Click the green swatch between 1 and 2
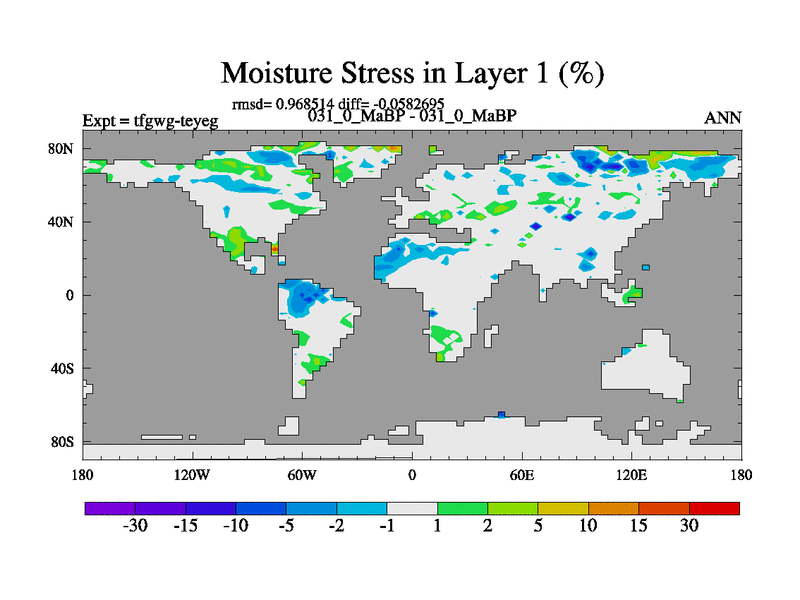This screenshot has height=600, width=800. tap(462, 508)
